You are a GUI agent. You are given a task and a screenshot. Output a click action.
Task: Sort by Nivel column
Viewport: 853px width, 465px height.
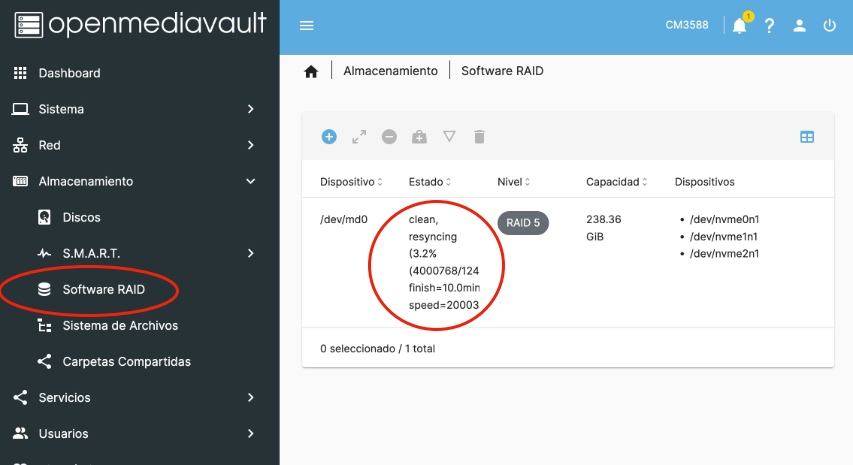(514, 182)
